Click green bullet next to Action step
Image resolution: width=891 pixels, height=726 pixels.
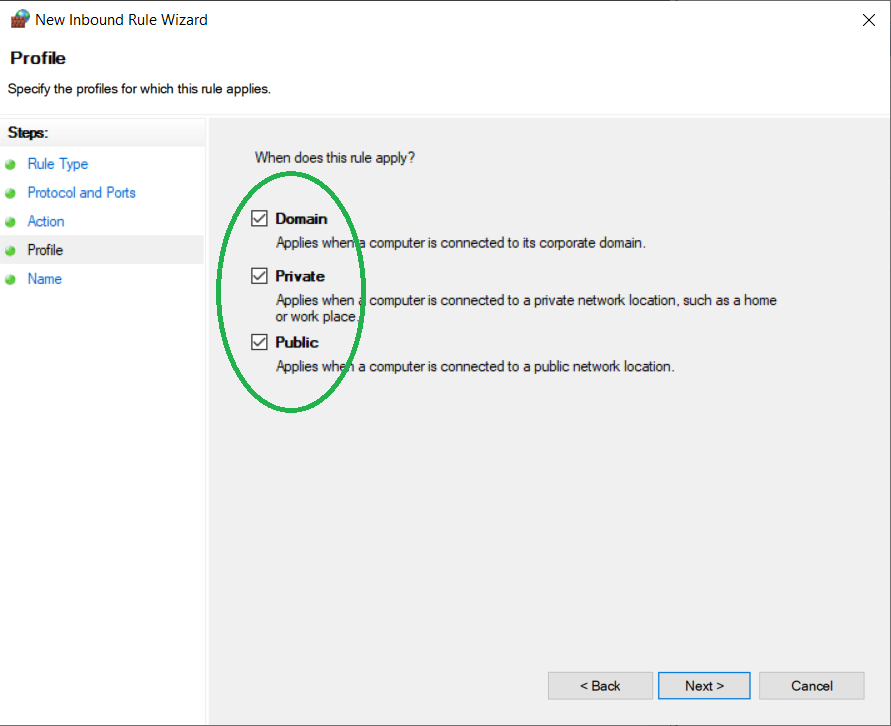click(x=11, y=222)
